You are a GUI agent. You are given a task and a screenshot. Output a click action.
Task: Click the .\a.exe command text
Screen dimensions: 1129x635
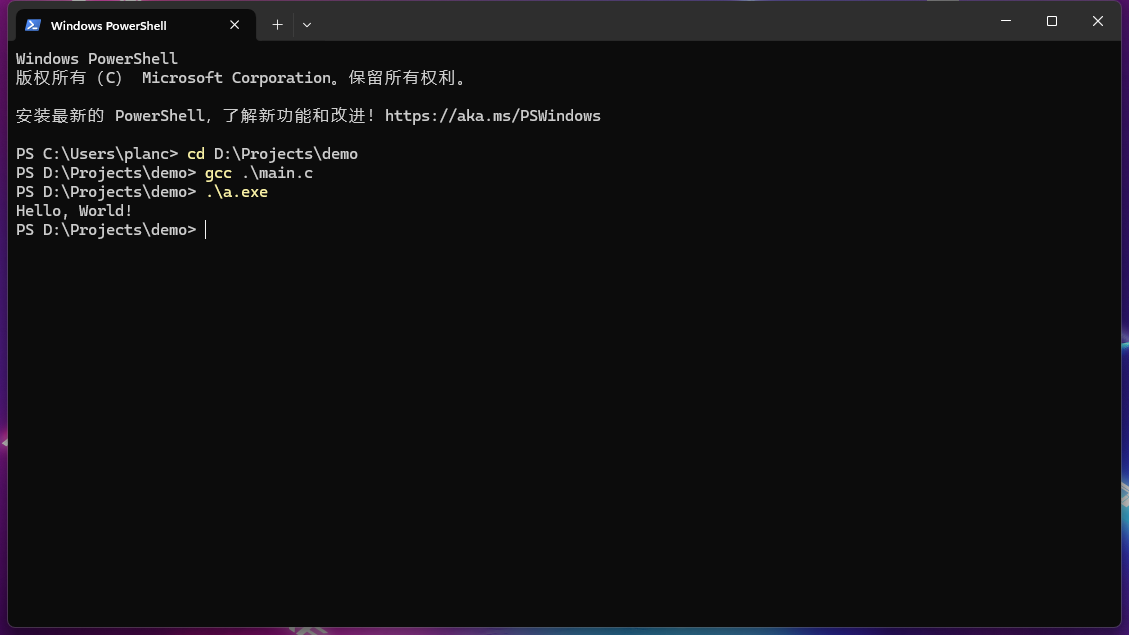237,191
